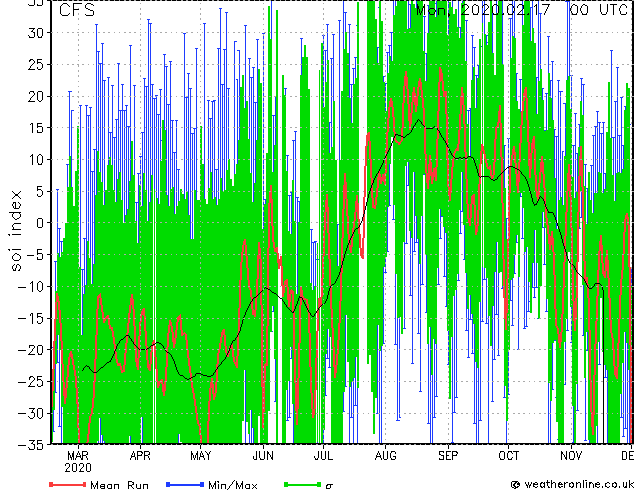Click the 30 y-axis value
The image size is (634, 490).
point(36,33)
